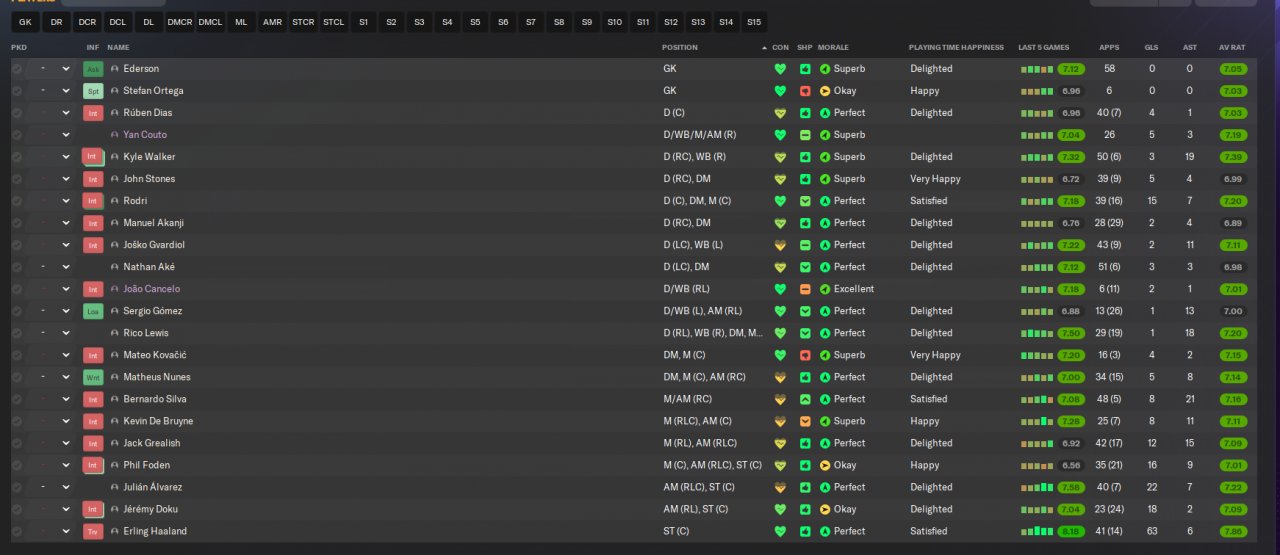Image resolution: width=1280 pixels, height=555 pixels.
Task: Select the AMR position slot tab
Action: tap(272, 21)
